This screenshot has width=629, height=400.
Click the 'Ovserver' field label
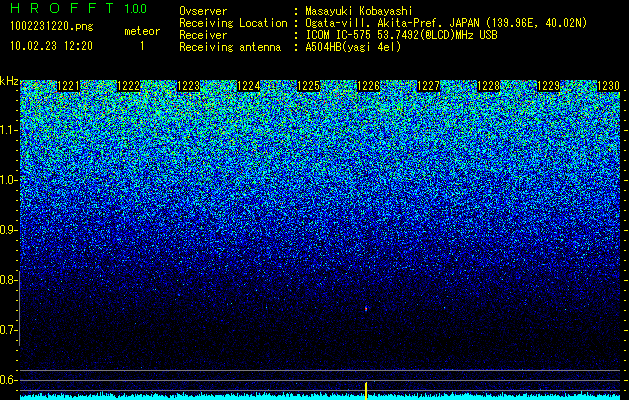pyautogui.click(x=203, y=11)
